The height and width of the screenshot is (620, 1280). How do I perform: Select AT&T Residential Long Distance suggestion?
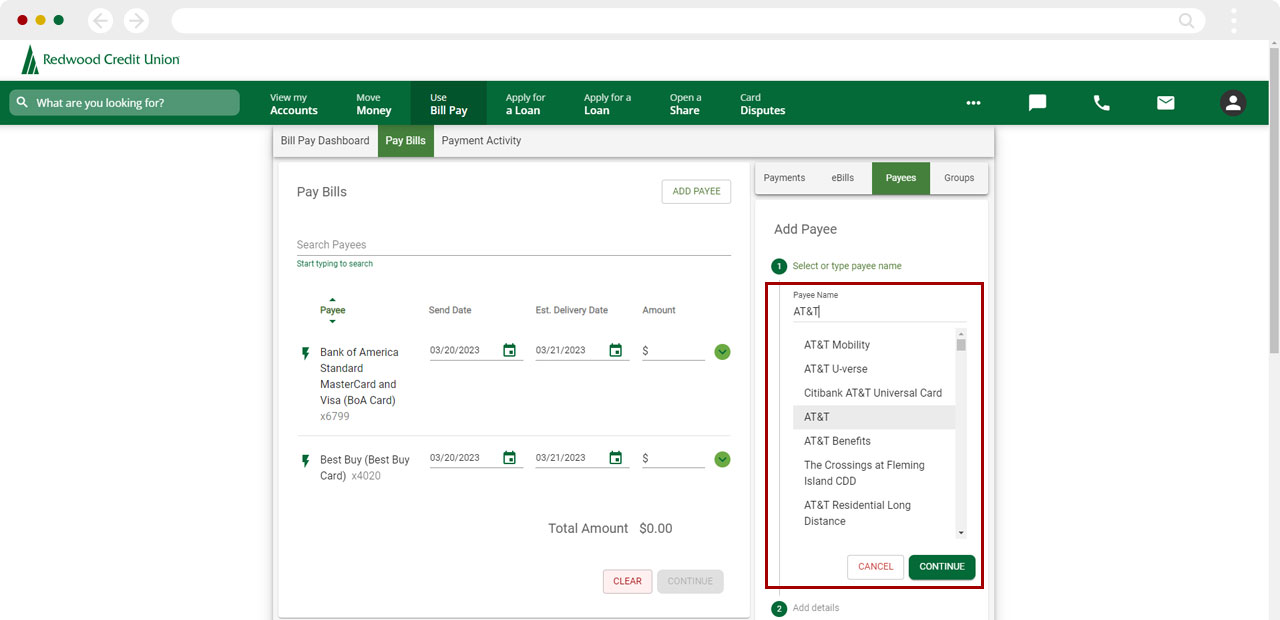coord(874,513)
